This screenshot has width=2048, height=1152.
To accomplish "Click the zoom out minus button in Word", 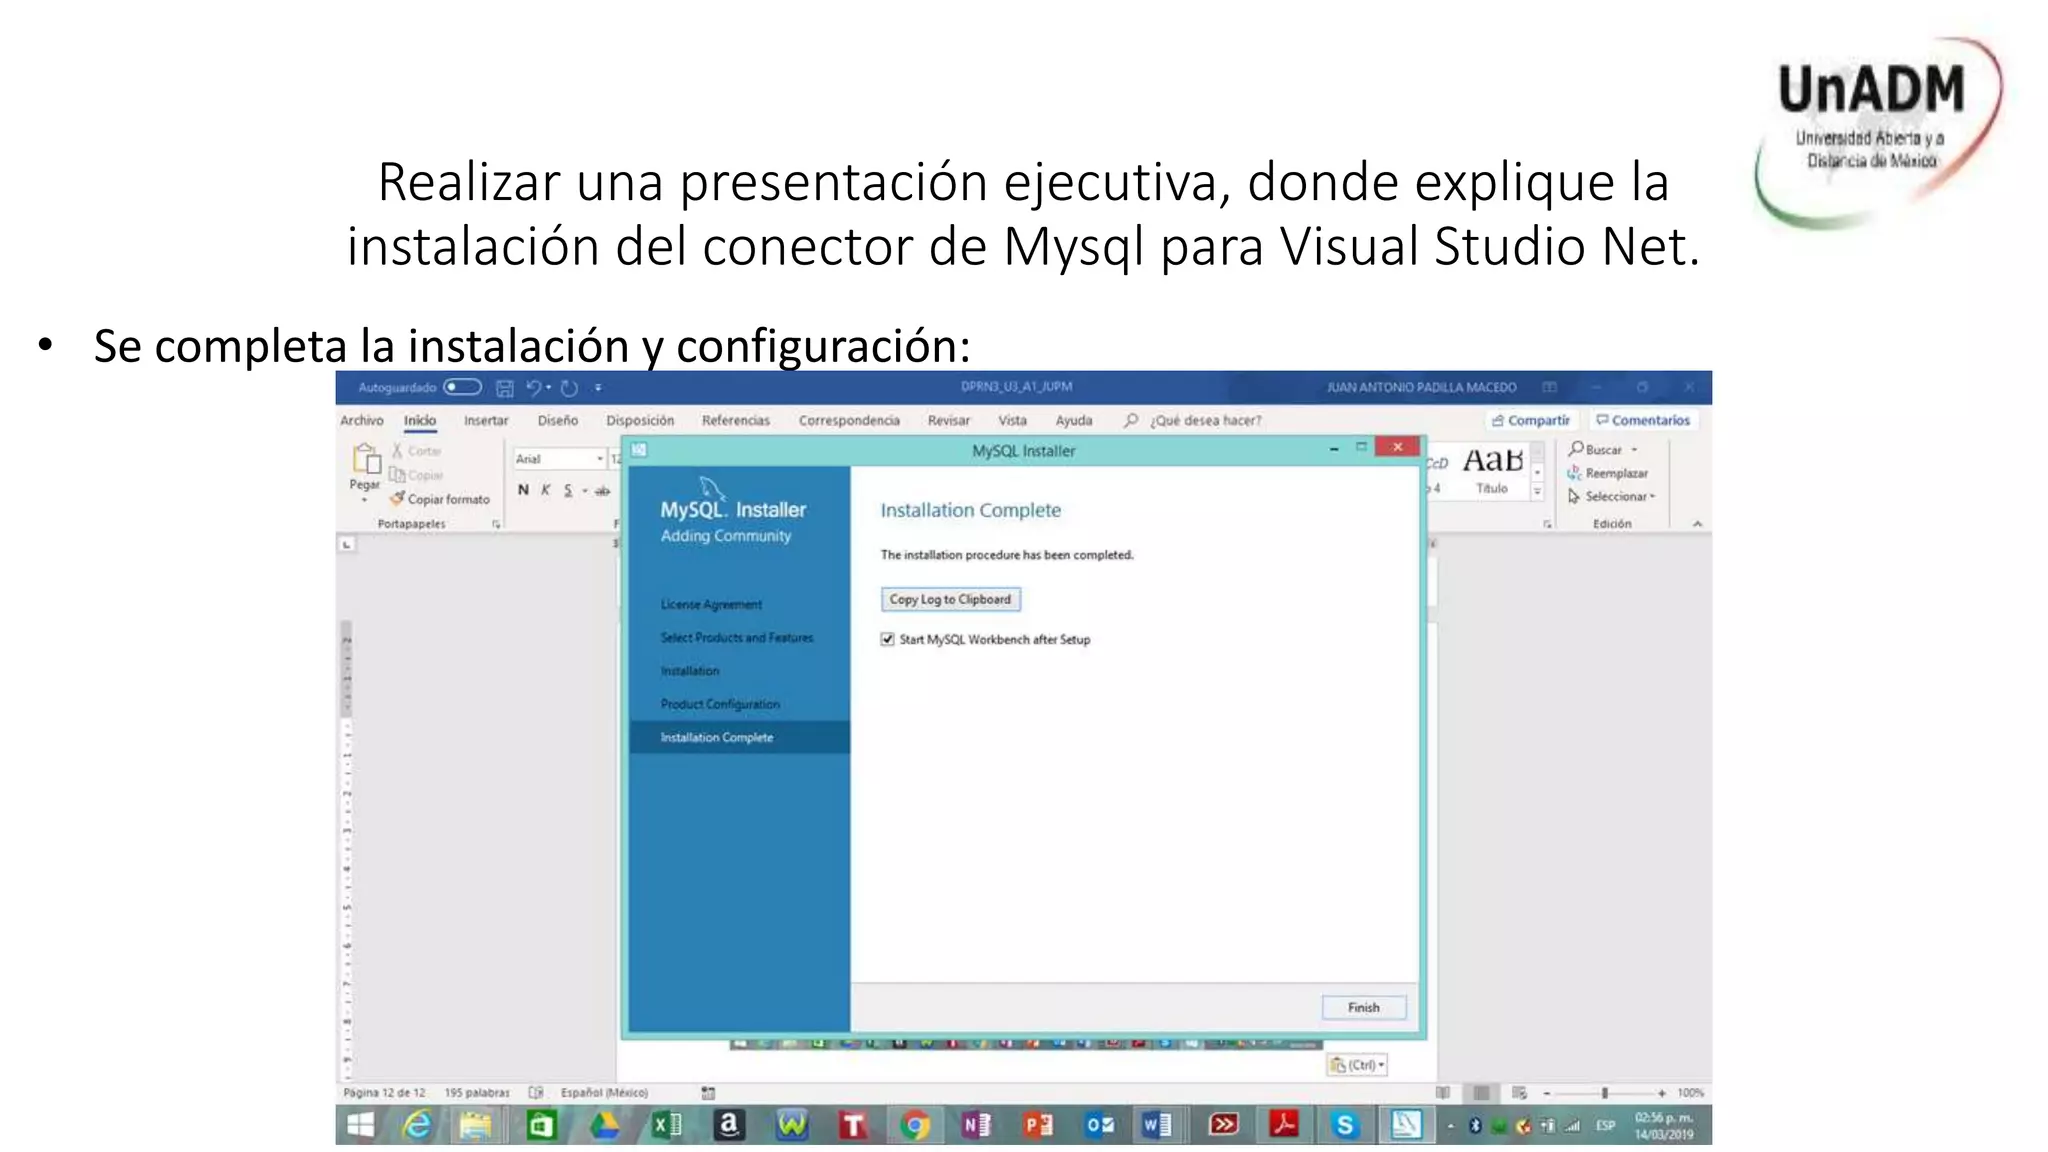I will [1547, 1093].
